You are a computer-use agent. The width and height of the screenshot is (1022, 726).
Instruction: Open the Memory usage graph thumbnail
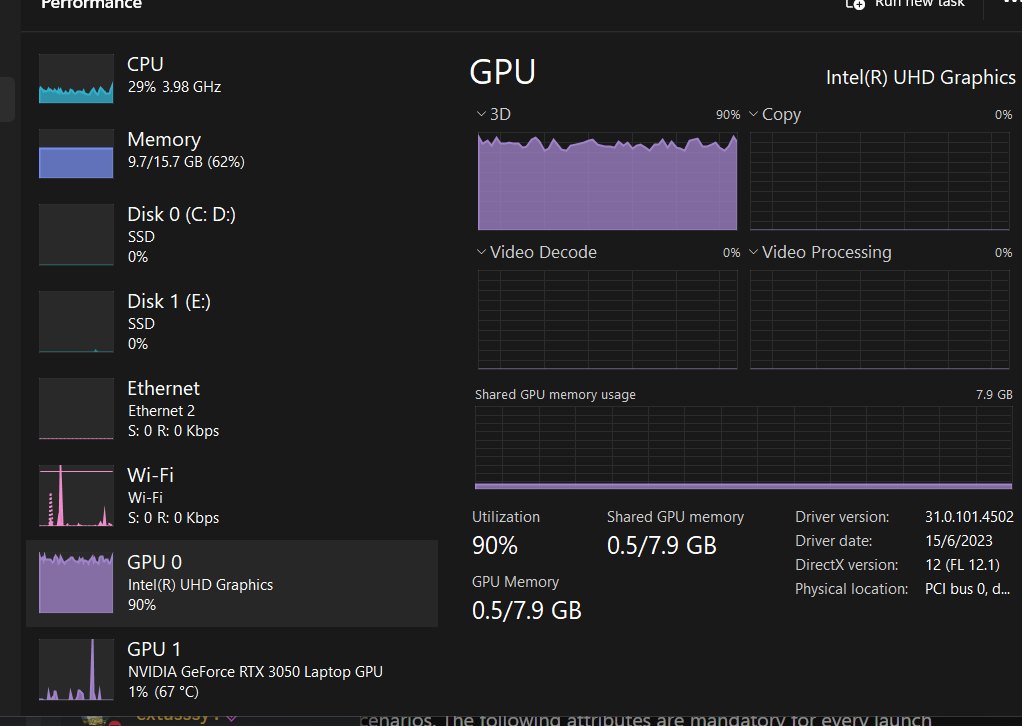[76, 154]
